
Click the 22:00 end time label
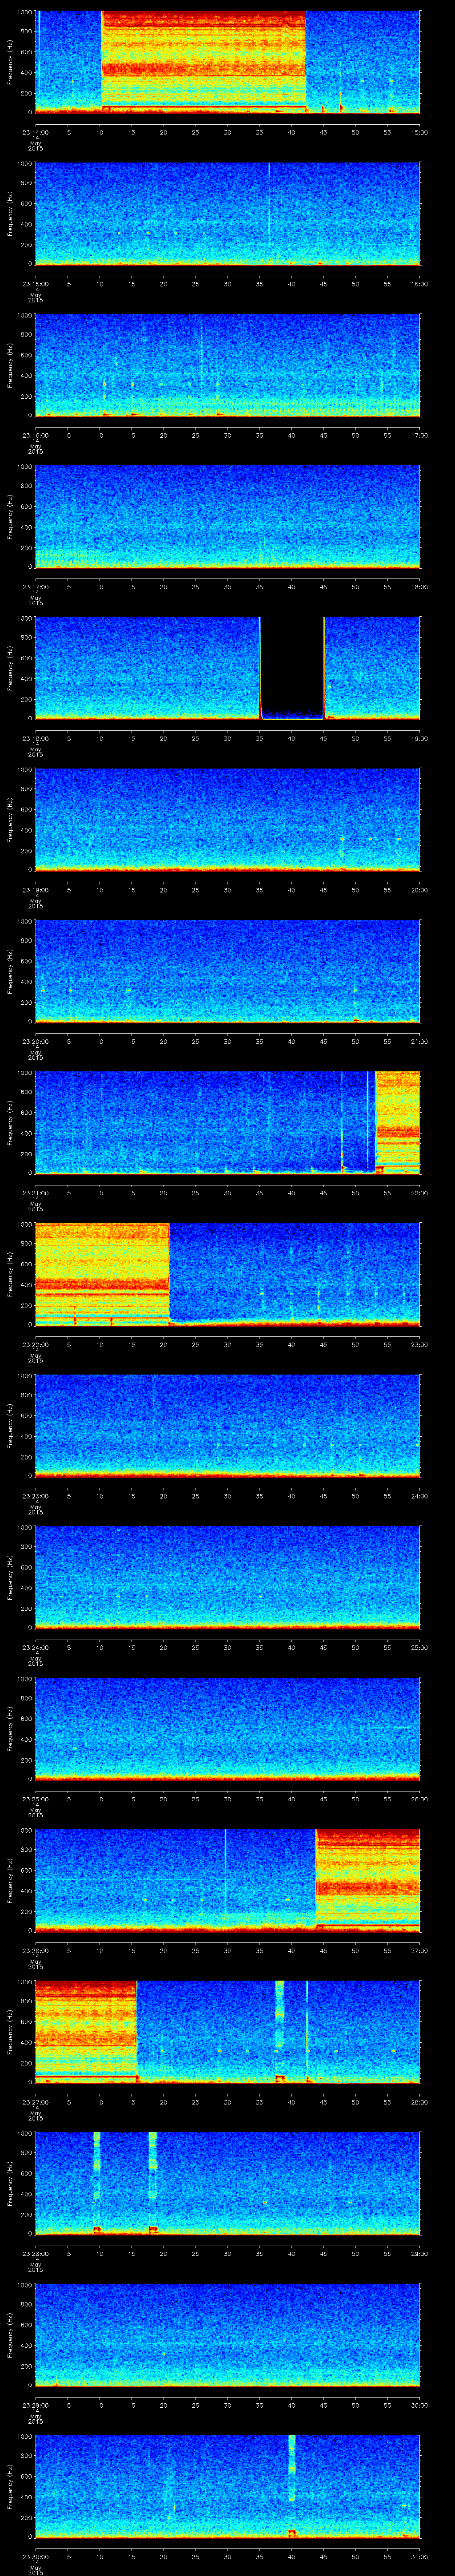[420, 1193]
